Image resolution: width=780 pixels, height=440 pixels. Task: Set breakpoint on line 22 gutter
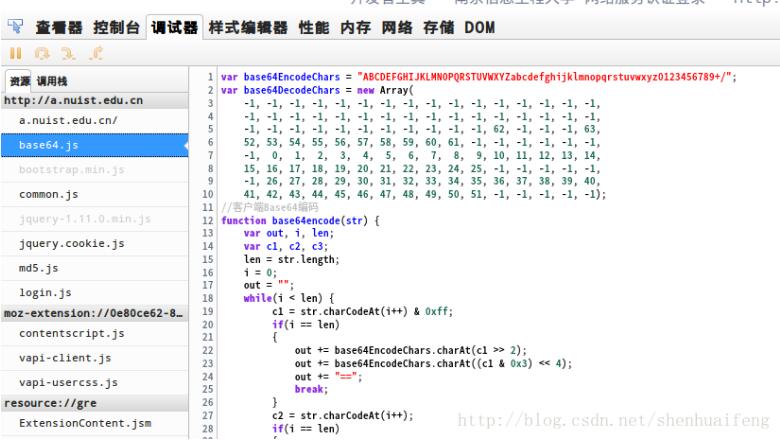coord(208,351)
